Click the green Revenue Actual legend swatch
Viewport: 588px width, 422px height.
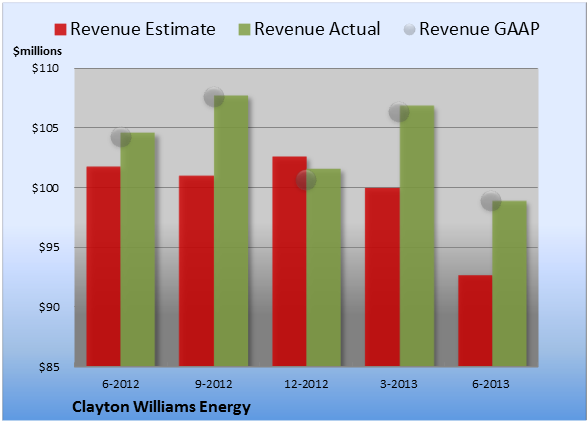[244, 30]
